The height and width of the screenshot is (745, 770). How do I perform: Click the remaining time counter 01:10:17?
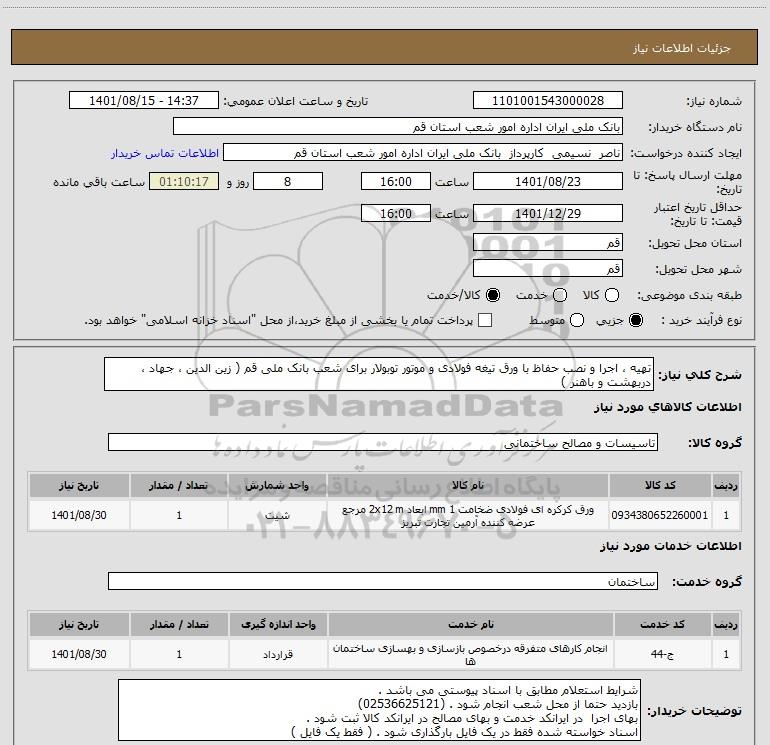coord(184,181)
